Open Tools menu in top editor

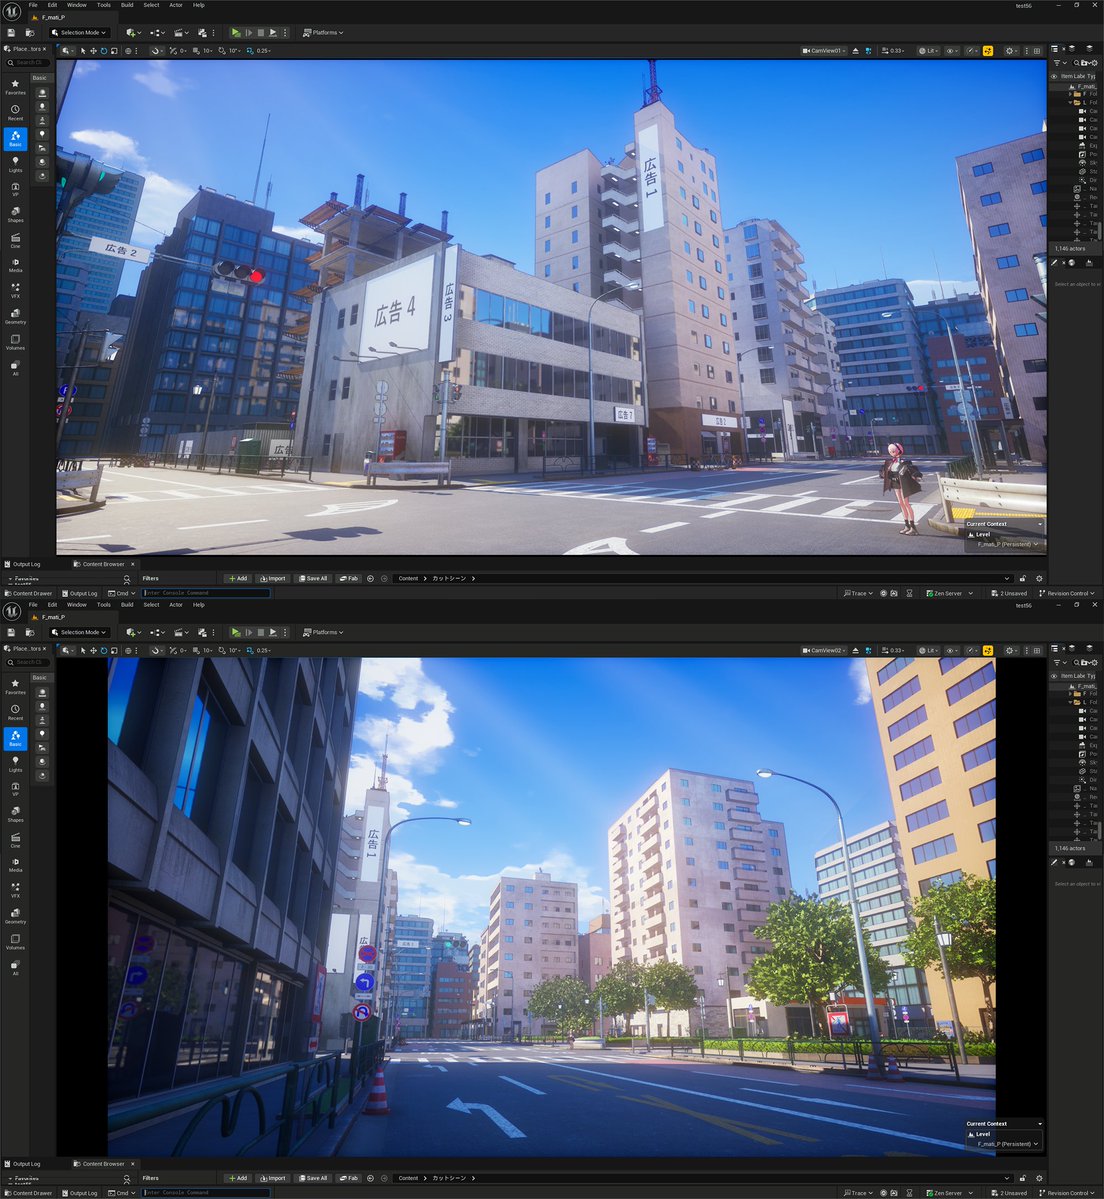[x=103, y=5]
